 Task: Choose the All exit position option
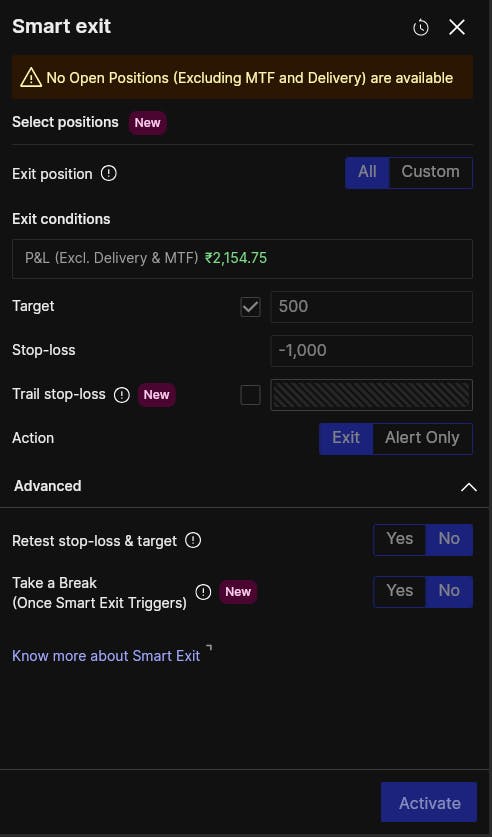click(x=367, y=172)
